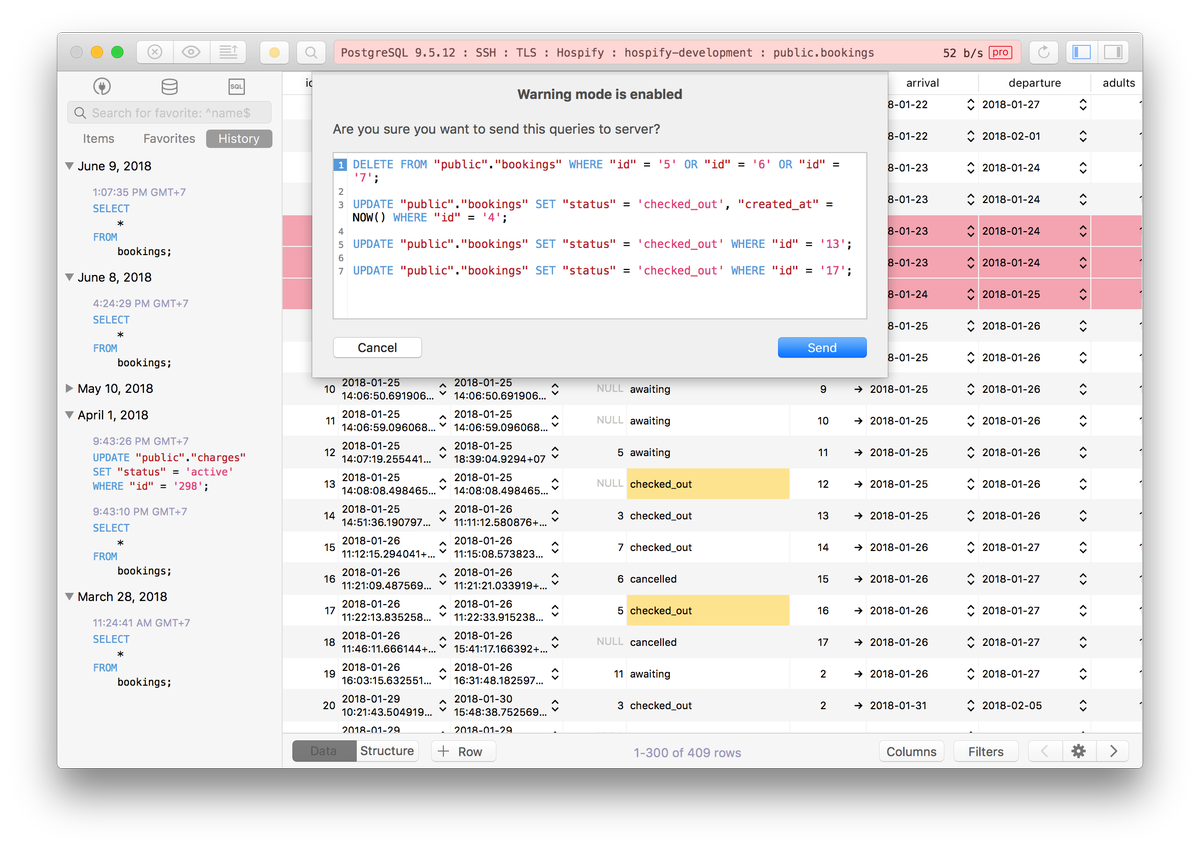Click the cancelled status in row 16

(653, 579)
